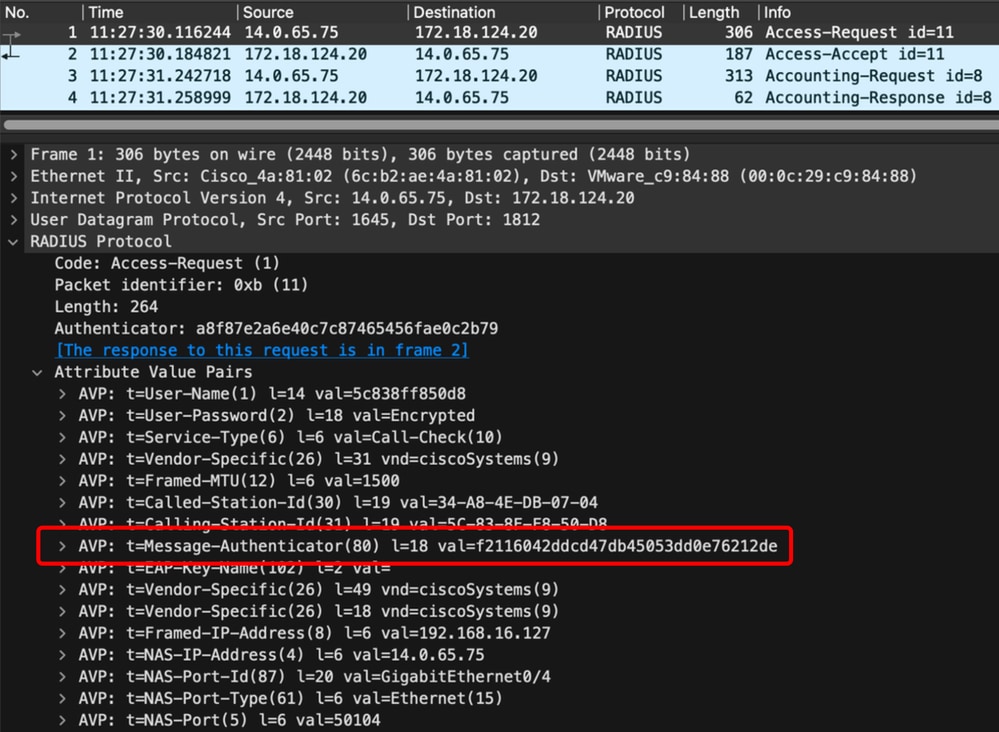Select the 'Code: Access-Request (1)' field

(167, 263)
